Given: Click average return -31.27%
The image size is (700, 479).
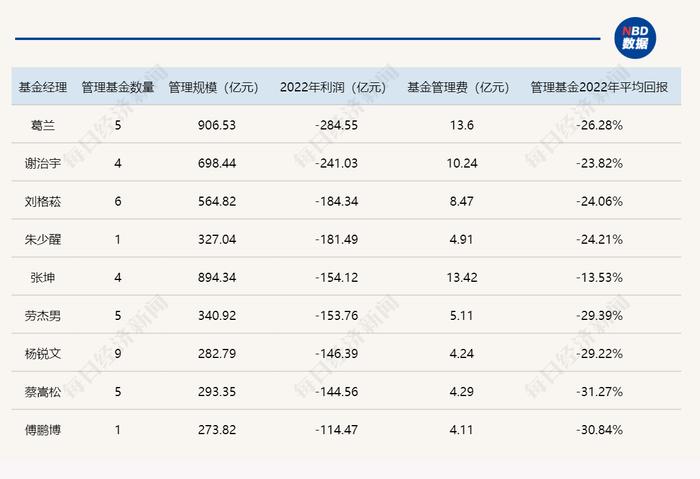Looking at the screenshot, I should pos(599,392).
